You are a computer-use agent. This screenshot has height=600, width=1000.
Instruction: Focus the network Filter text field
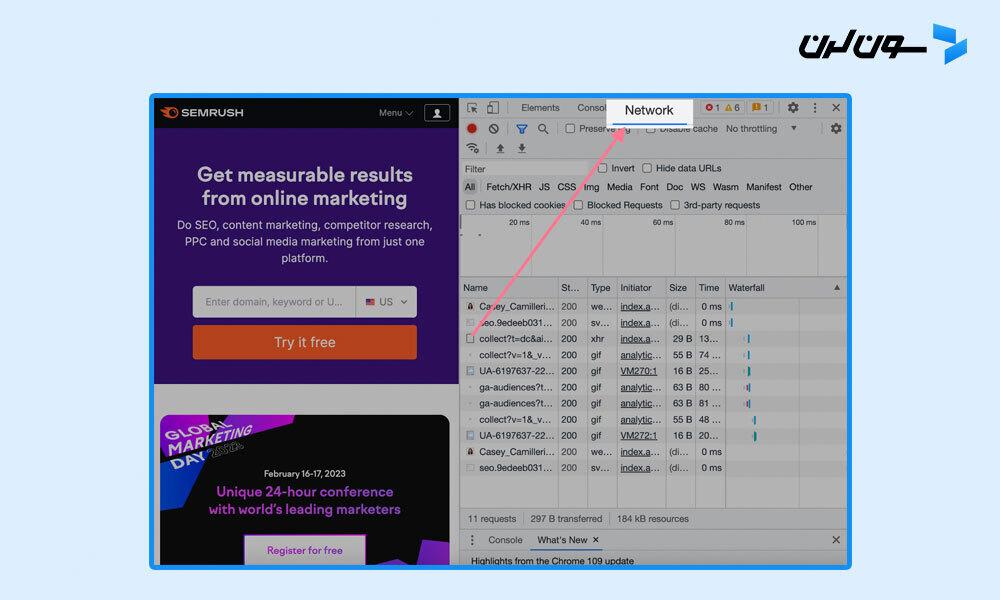click(526, 169)
